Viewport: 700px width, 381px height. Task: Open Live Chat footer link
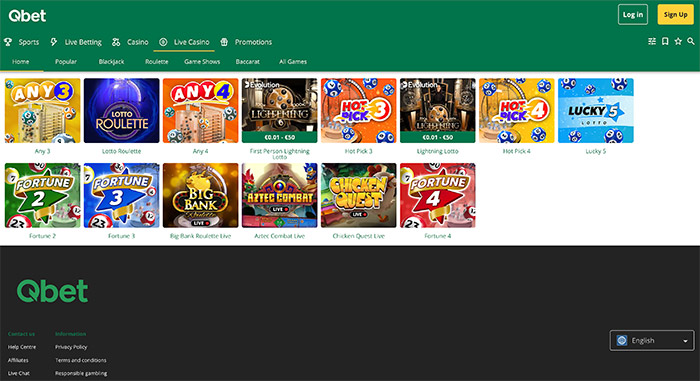(18, 373)
